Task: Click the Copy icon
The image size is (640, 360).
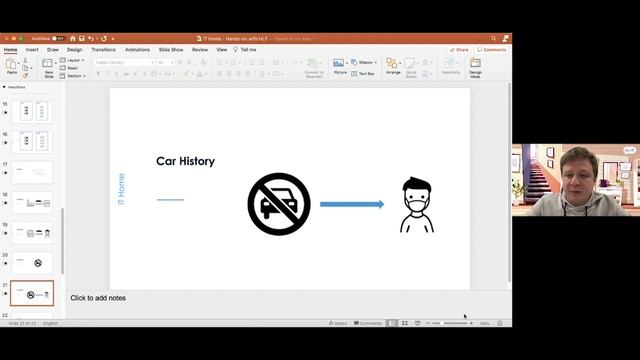Action: [x=25, y=68]
